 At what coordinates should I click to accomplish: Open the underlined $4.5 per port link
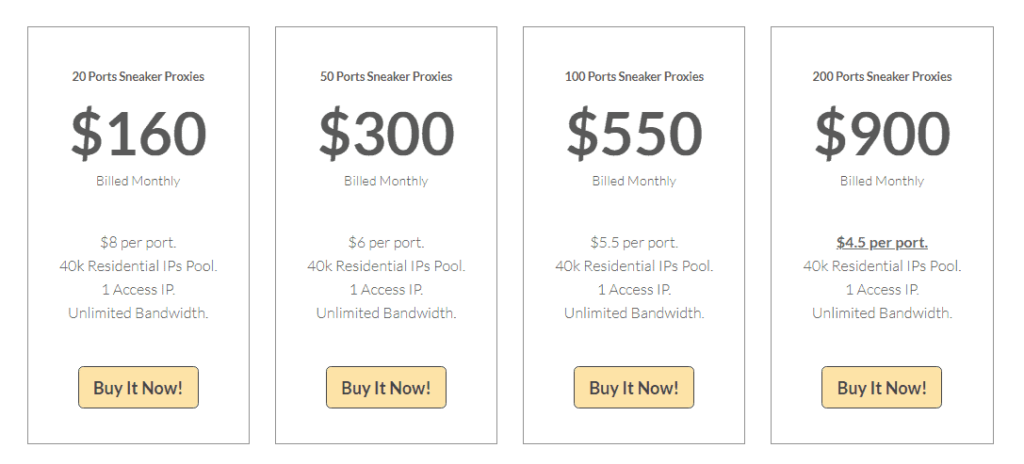tap(882, 242)
